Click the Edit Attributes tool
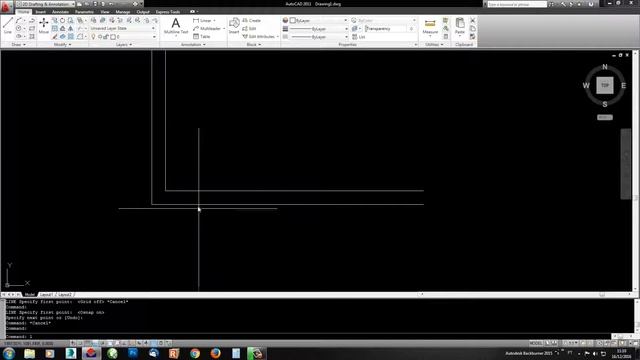This screenshot has height=360, width=640. tap(259, 36)
